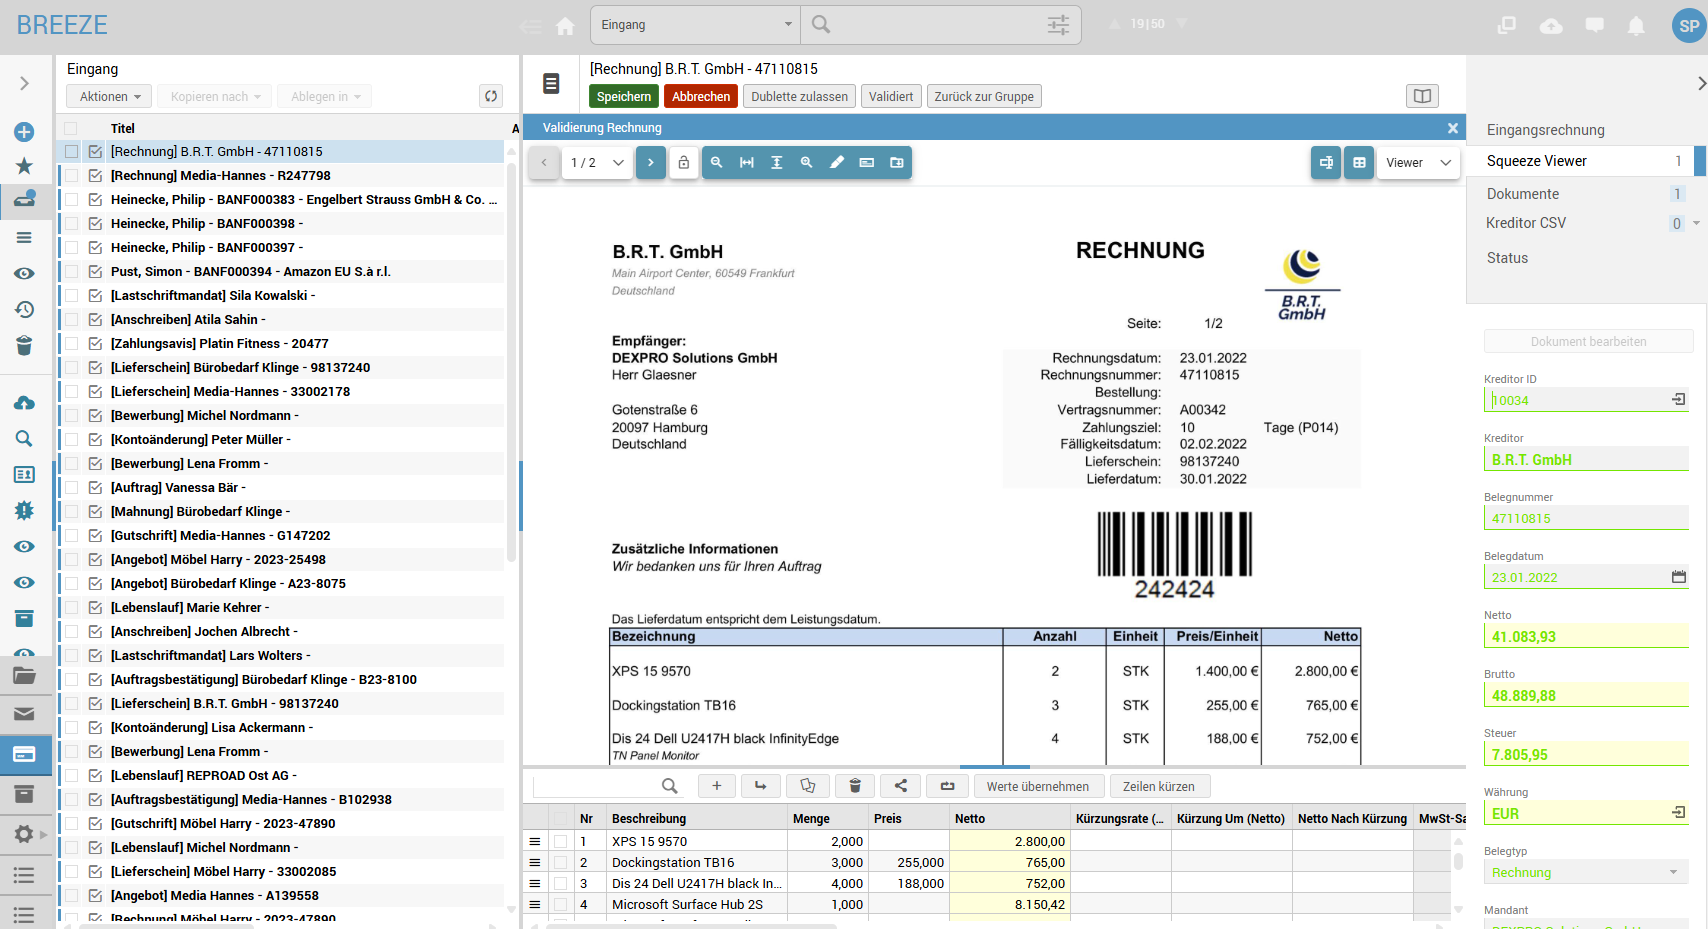The image size is (1708, 929).
Task: Click the trash icon above line items table
Action: pos(855,786)
